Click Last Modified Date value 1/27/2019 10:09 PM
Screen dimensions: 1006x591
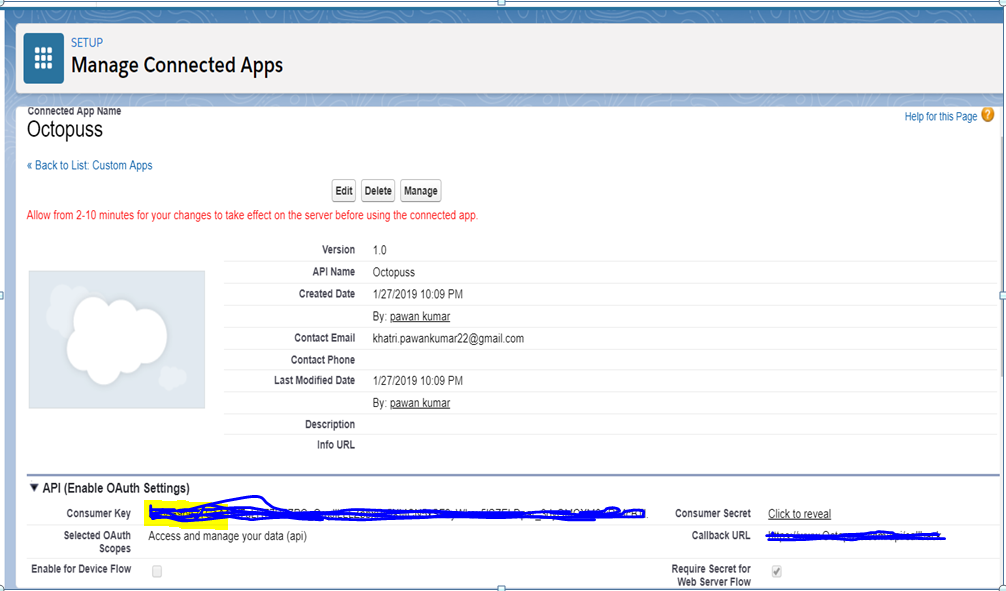418,381
